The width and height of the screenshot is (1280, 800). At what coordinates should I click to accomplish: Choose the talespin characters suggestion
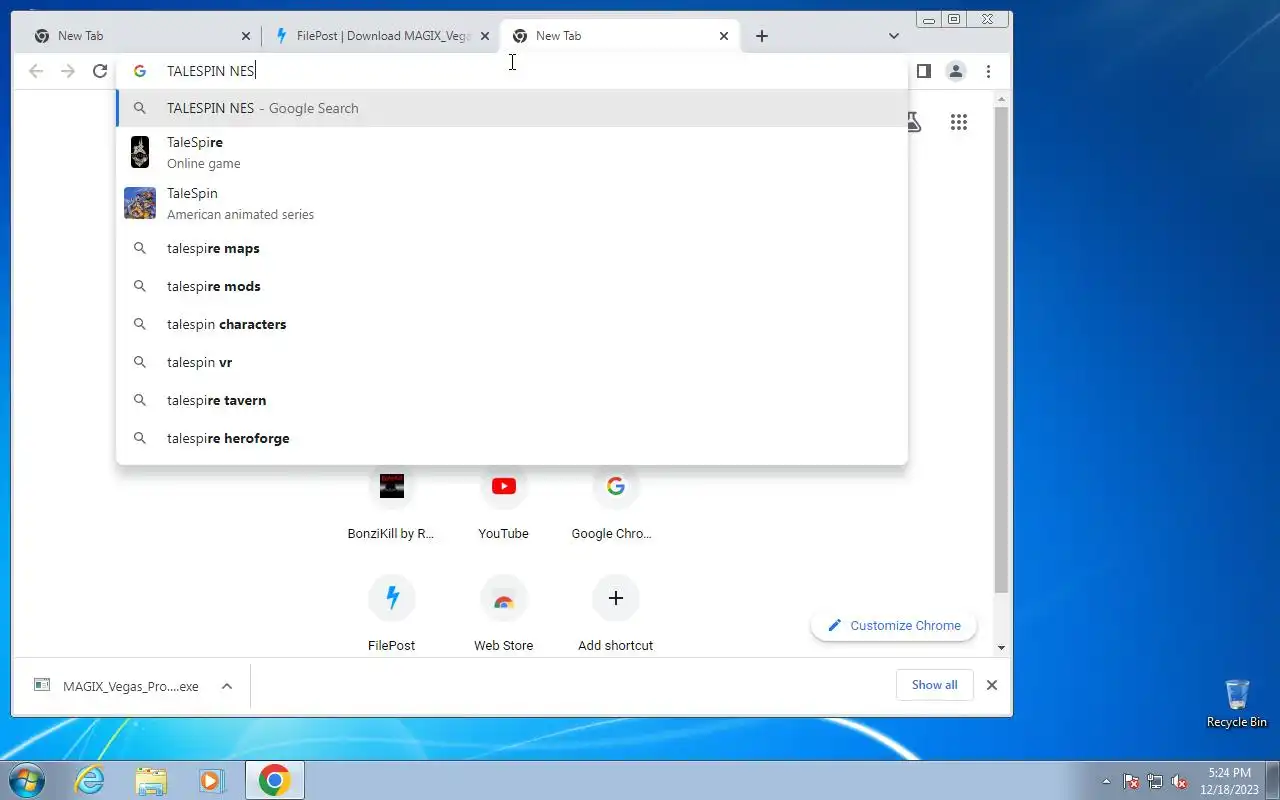(512, 324)
